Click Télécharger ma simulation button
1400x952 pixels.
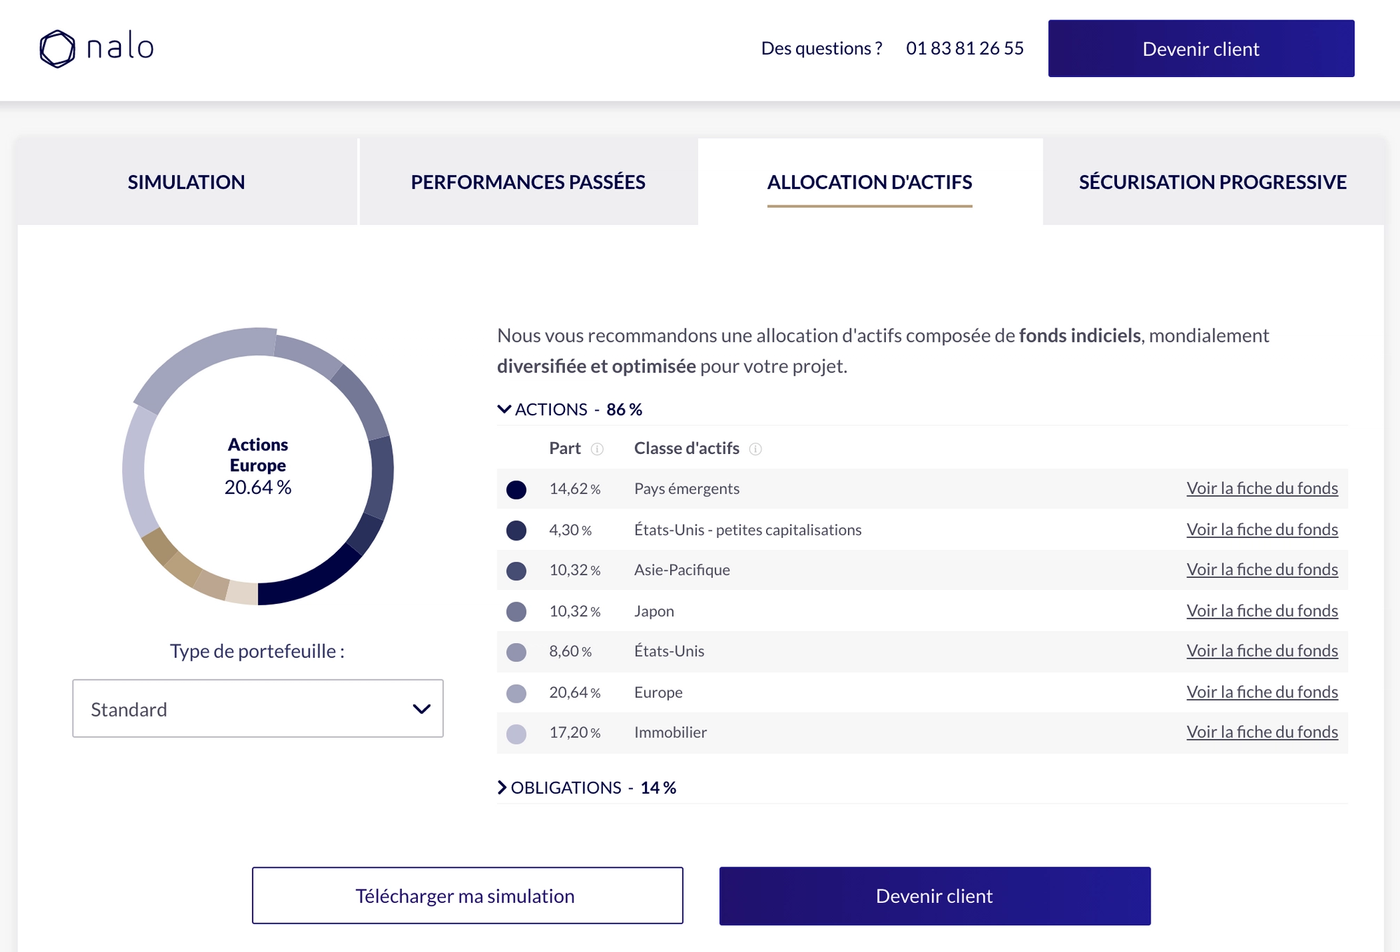(467, 896)
